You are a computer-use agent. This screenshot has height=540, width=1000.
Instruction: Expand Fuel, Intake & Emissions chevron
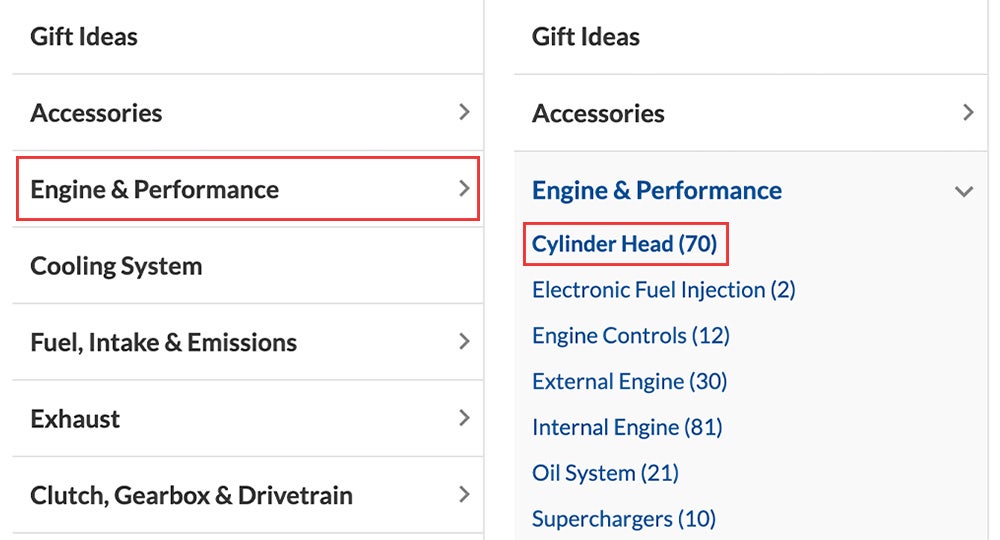[464, 342]
